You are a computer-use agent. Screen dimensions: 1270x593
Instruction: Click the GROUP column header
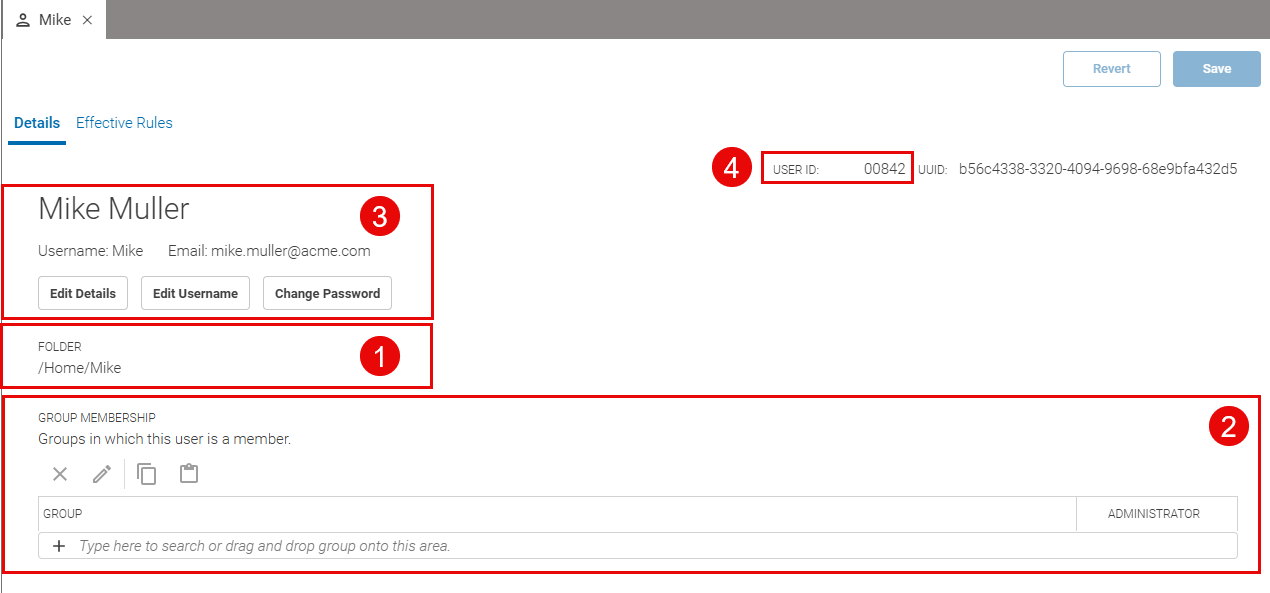[x=63, y=513]
